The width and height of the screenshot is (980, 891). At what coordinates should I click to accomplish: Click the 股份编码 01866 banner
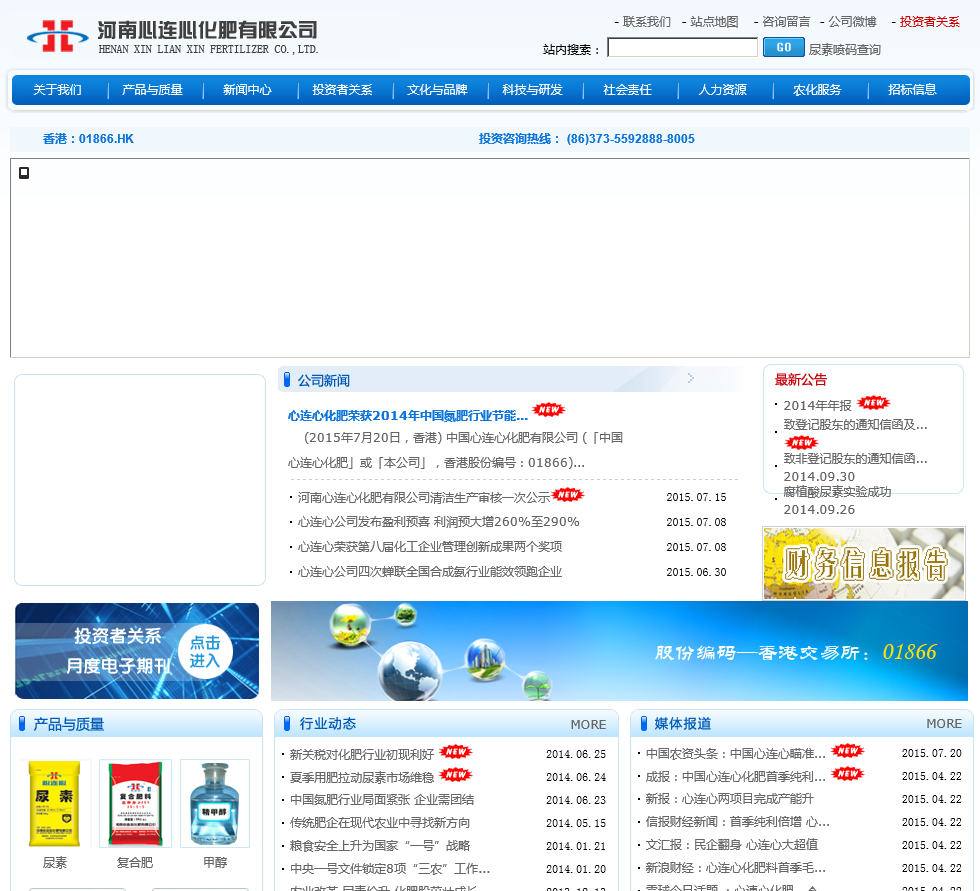coord(619,650)
